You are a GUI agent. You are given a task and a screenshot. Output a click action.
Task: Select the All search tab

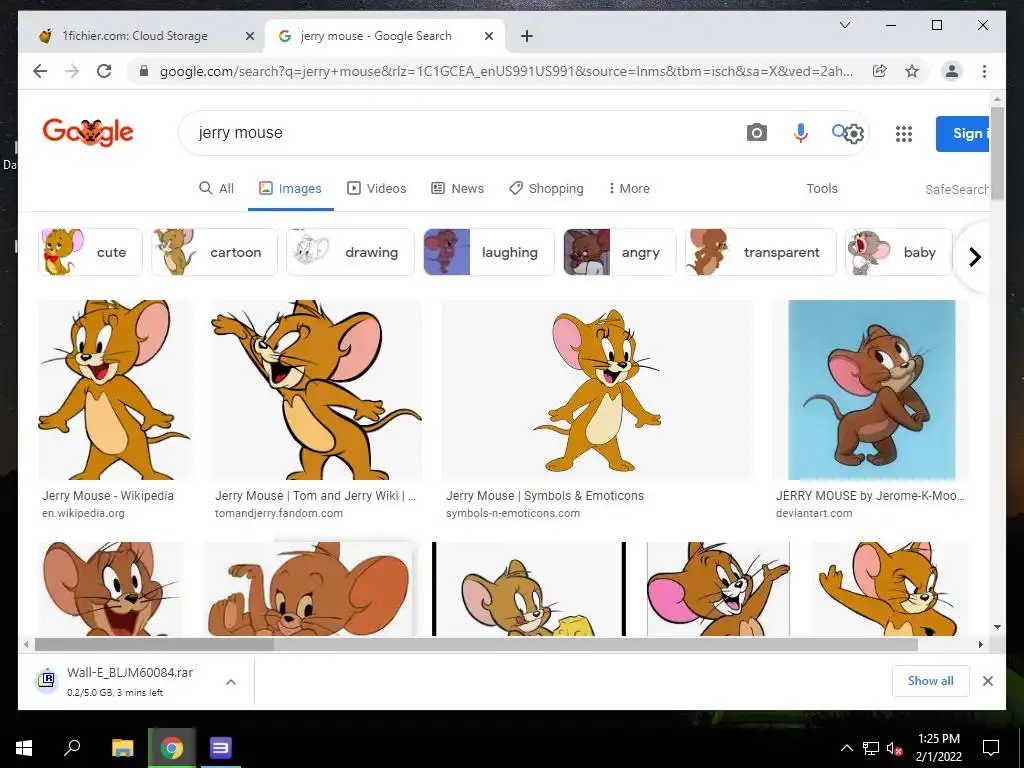[x=216, y=189]
